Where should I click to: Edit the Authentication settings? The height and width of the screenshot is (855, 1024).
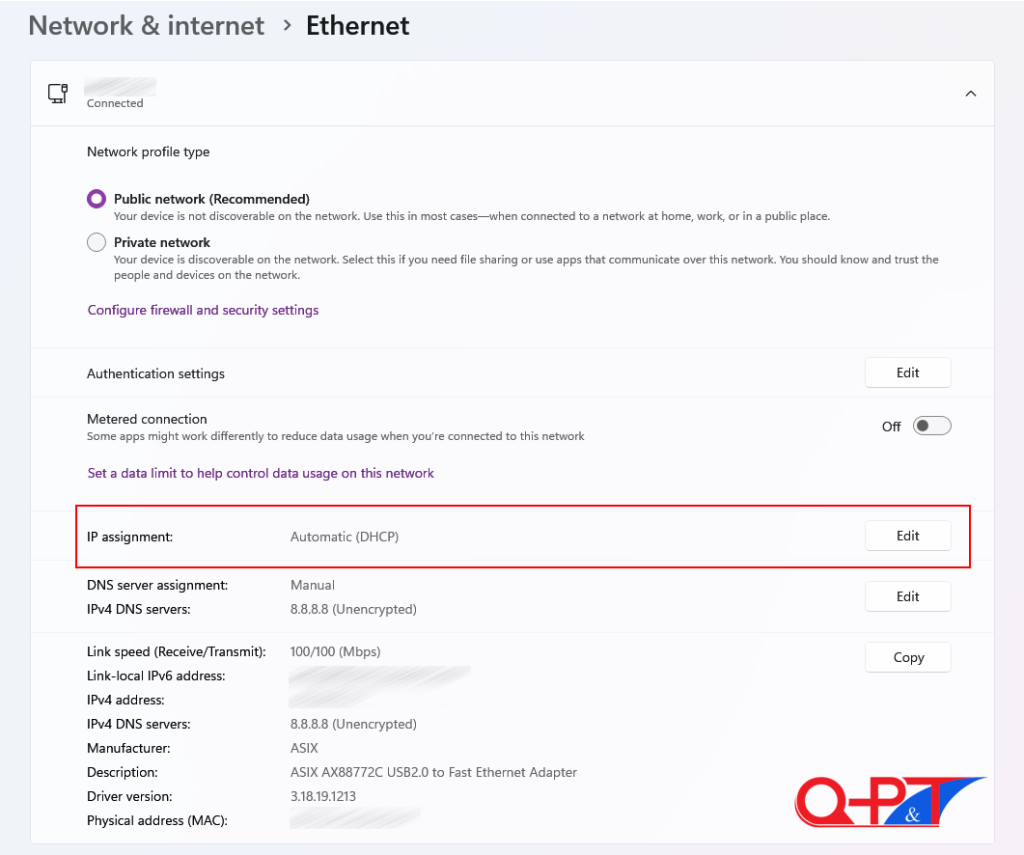pyautogui.click(x=907, y=373)
